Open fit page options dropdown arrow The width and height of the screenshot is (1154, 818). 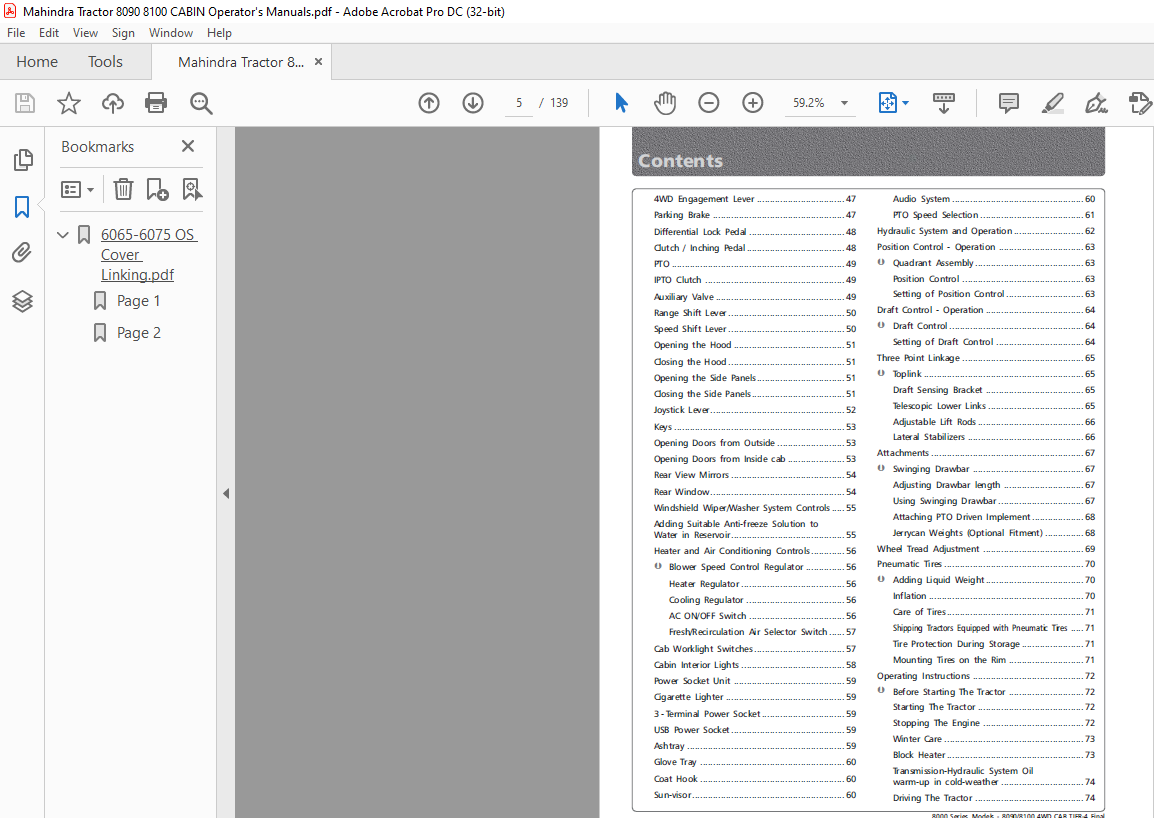[905, 103]
